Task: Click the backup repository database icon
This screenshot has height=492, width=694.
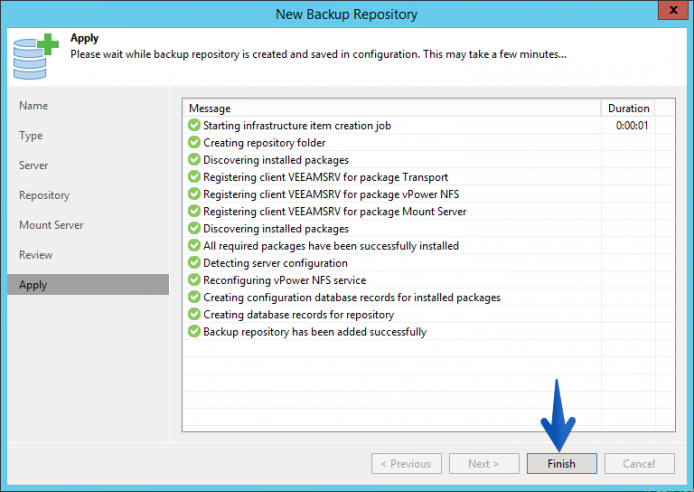Action: click(35, 56)
